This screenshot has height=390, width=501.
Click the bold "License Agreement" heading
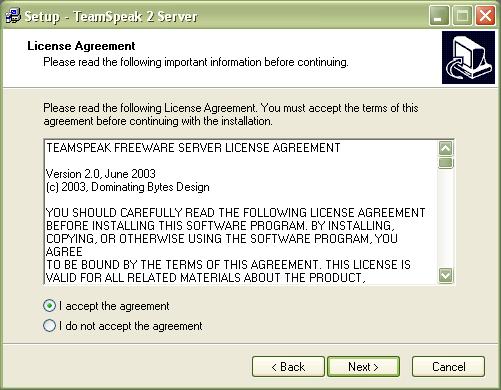pyautogui.click(x=81, y=46)
